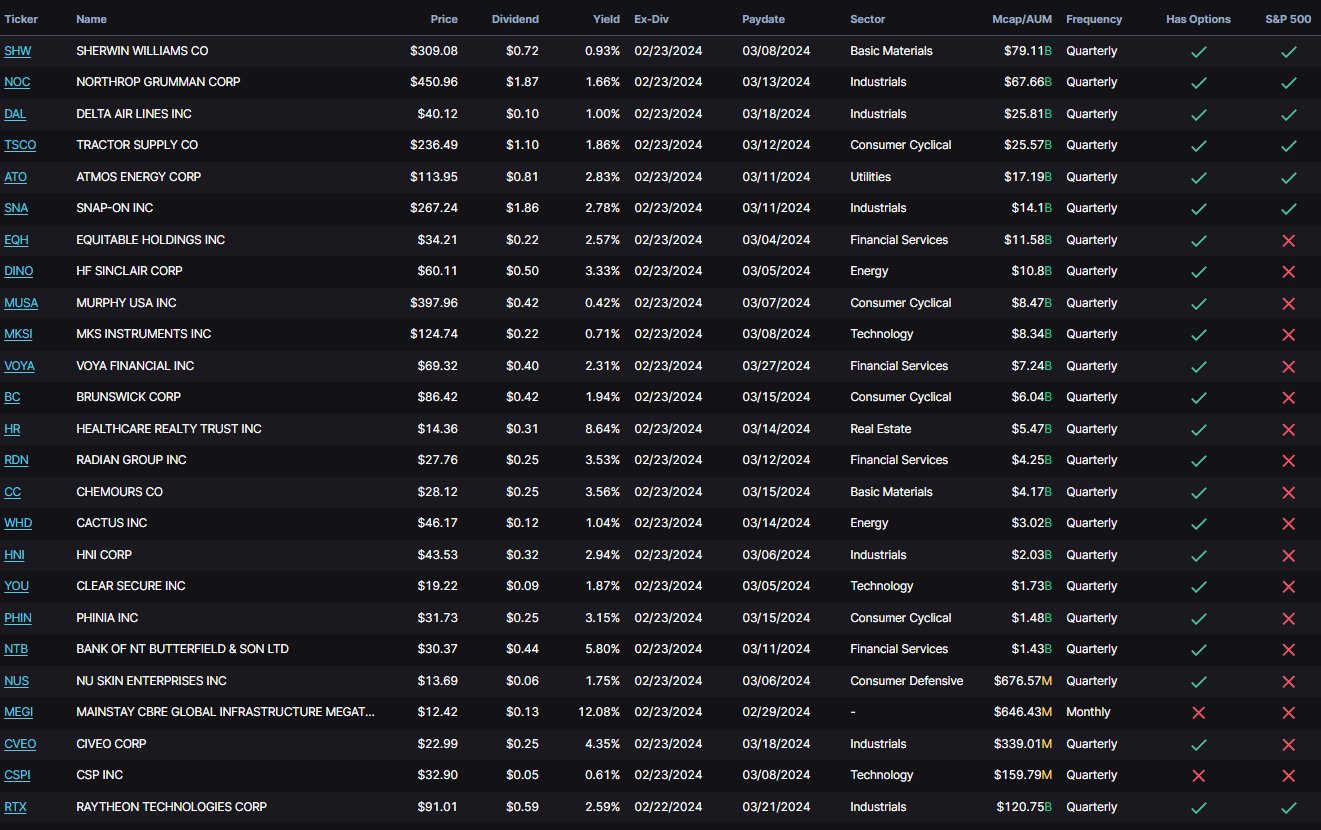Viewport: 1321px width, 830px height.
Task: Select the 02/29/2024 paydate cell
Action: coord(776,712)
